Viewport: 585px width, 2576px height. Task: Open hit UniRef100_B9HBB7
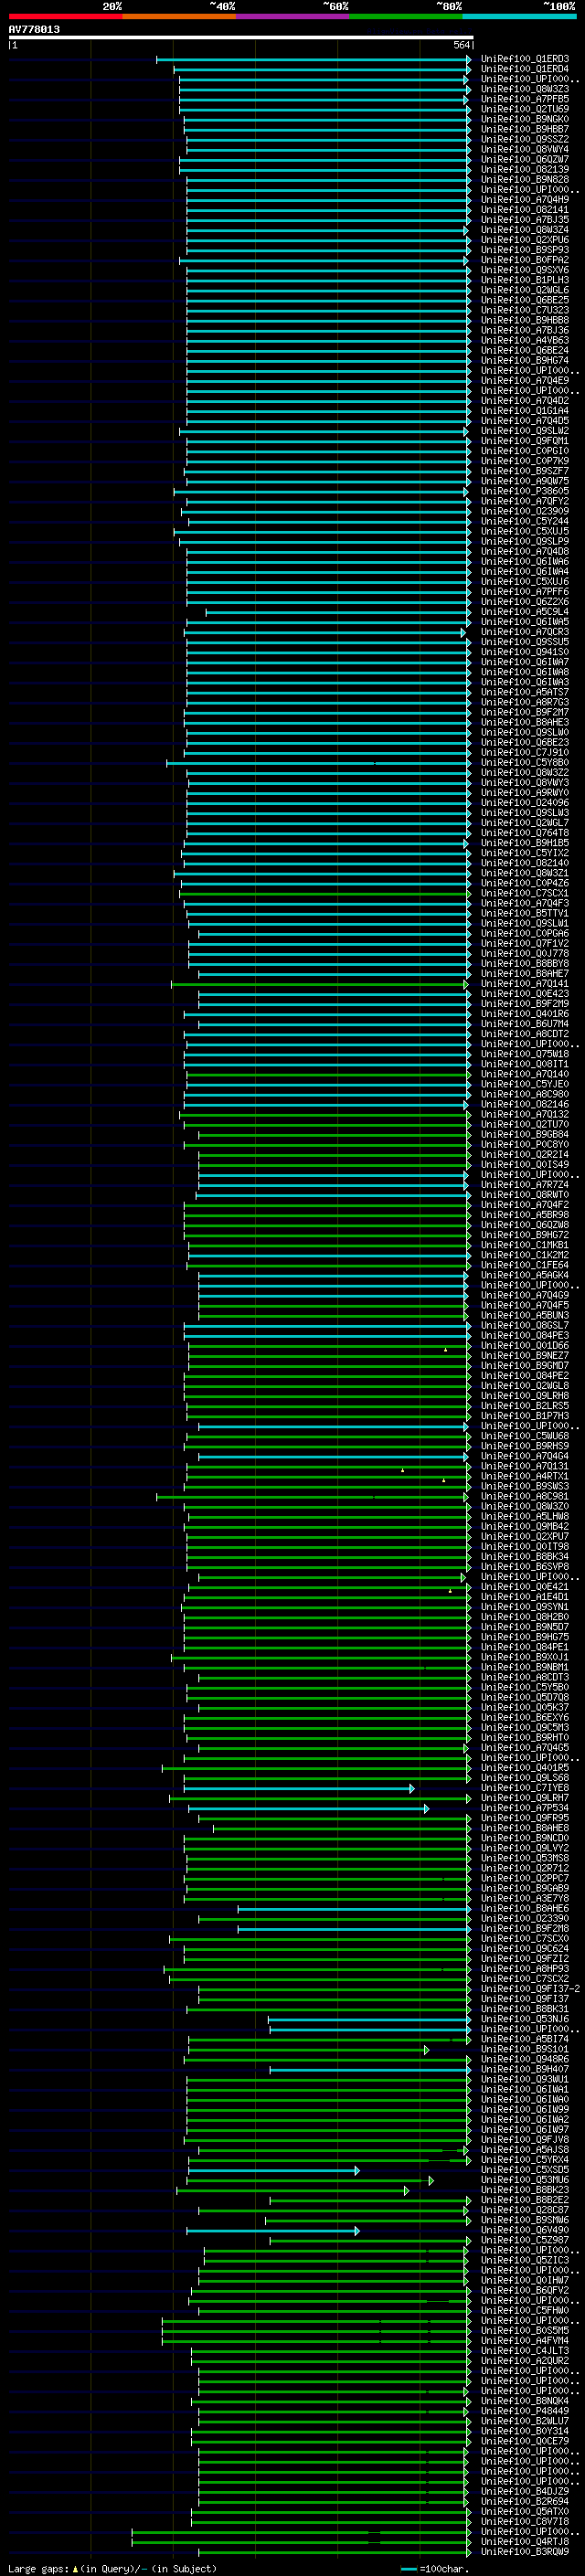525,129
